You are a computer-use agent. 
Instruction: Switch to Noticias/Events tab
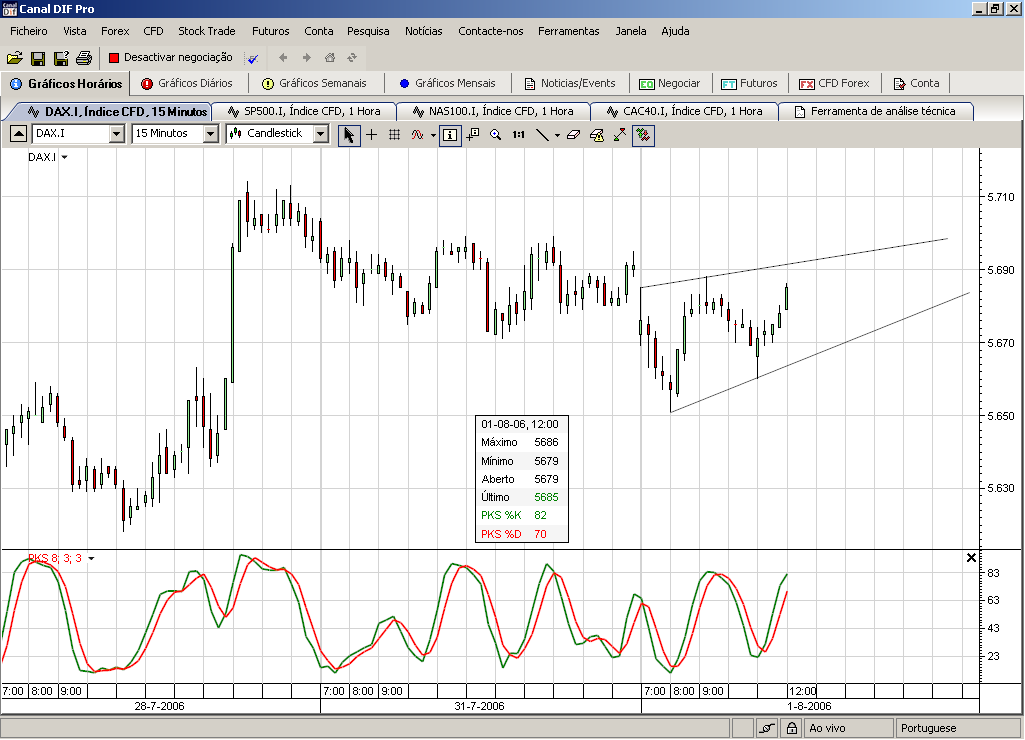(571, 84)
